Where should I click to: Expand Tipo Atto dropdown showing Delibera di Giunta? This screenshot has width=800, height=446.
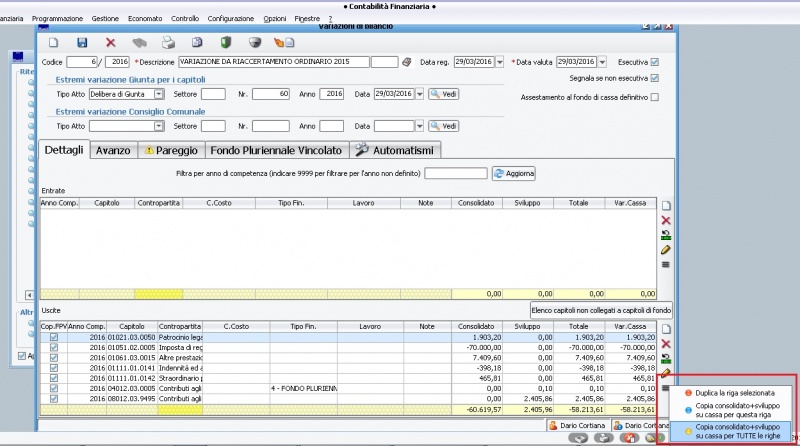point(159,94)
